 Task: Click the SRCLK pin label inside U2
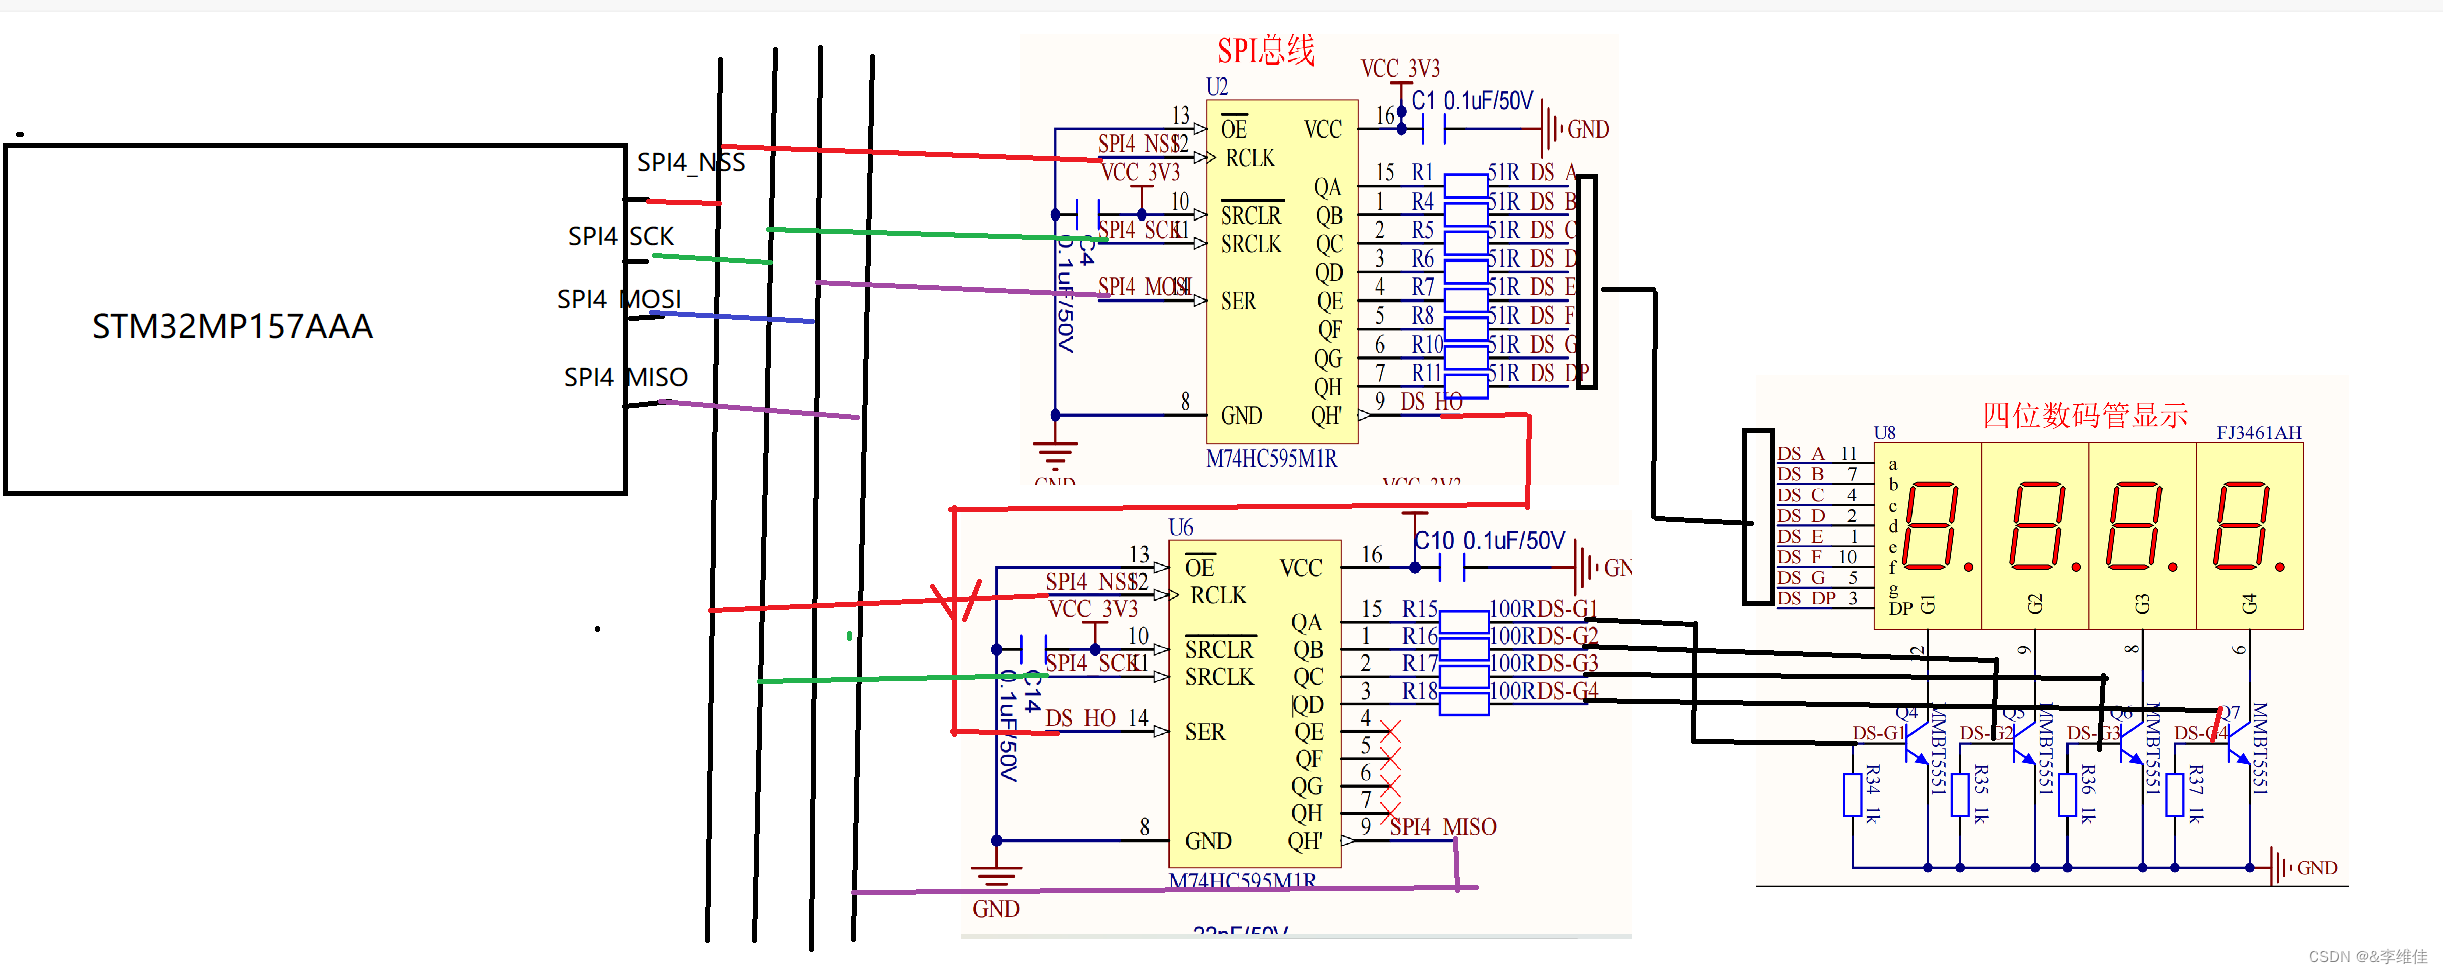click(1250, 244)
